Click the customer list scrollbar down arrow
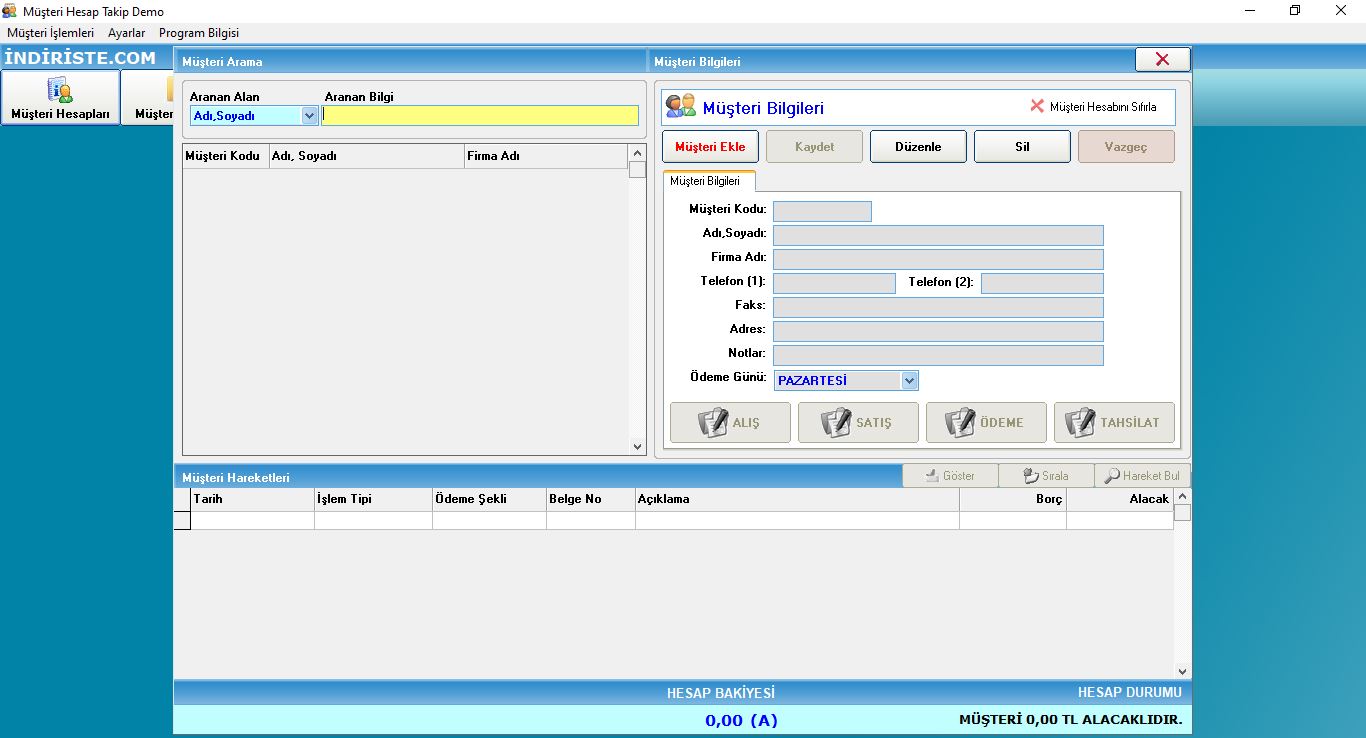The width and height of the screenshot is (1366, 738). 637,447
